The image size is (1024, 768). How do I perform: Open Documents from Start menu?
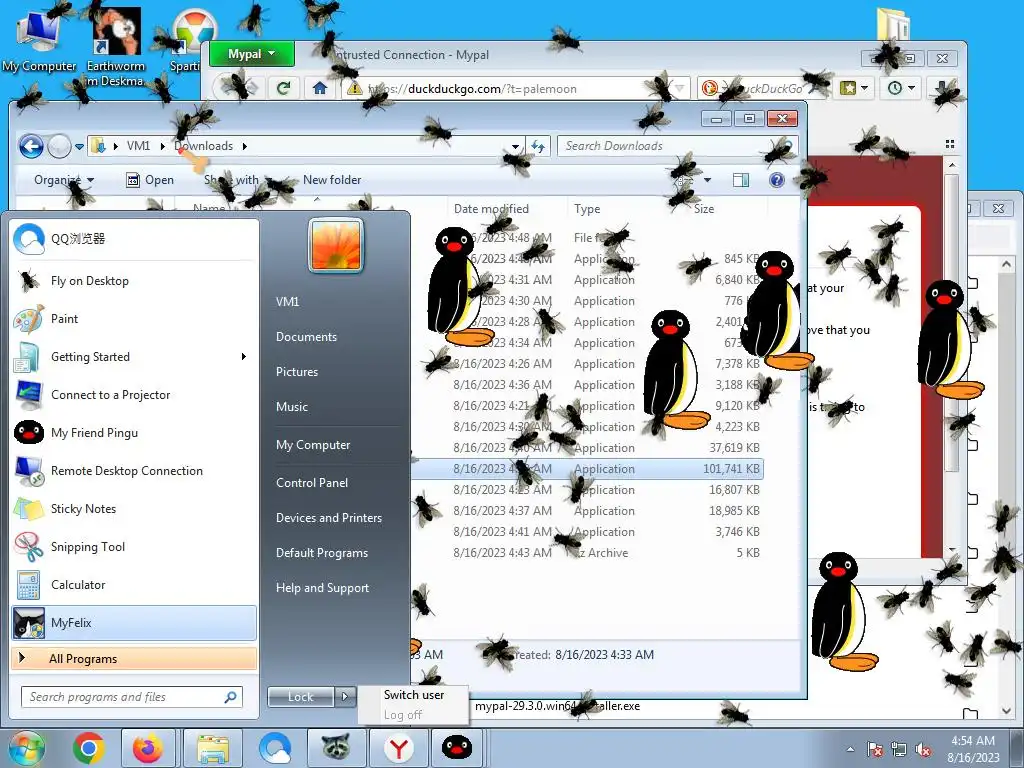tap(306, 337)
